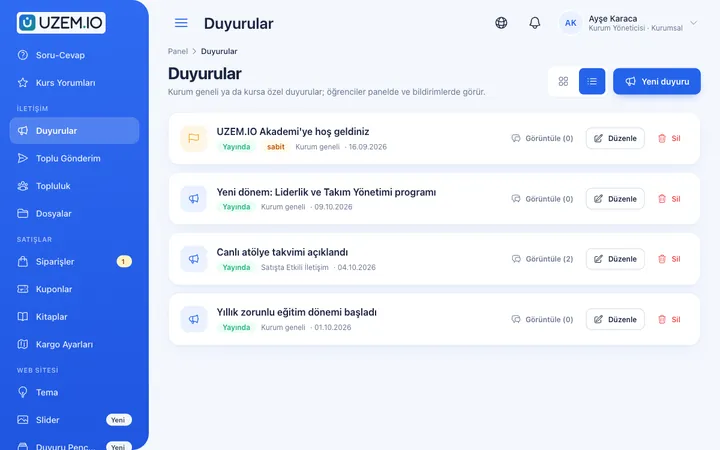Screen dimensions: 720x450
Task: View Görüntüle (2) for Canlı atölye announcement
Action: coord(542,259)
